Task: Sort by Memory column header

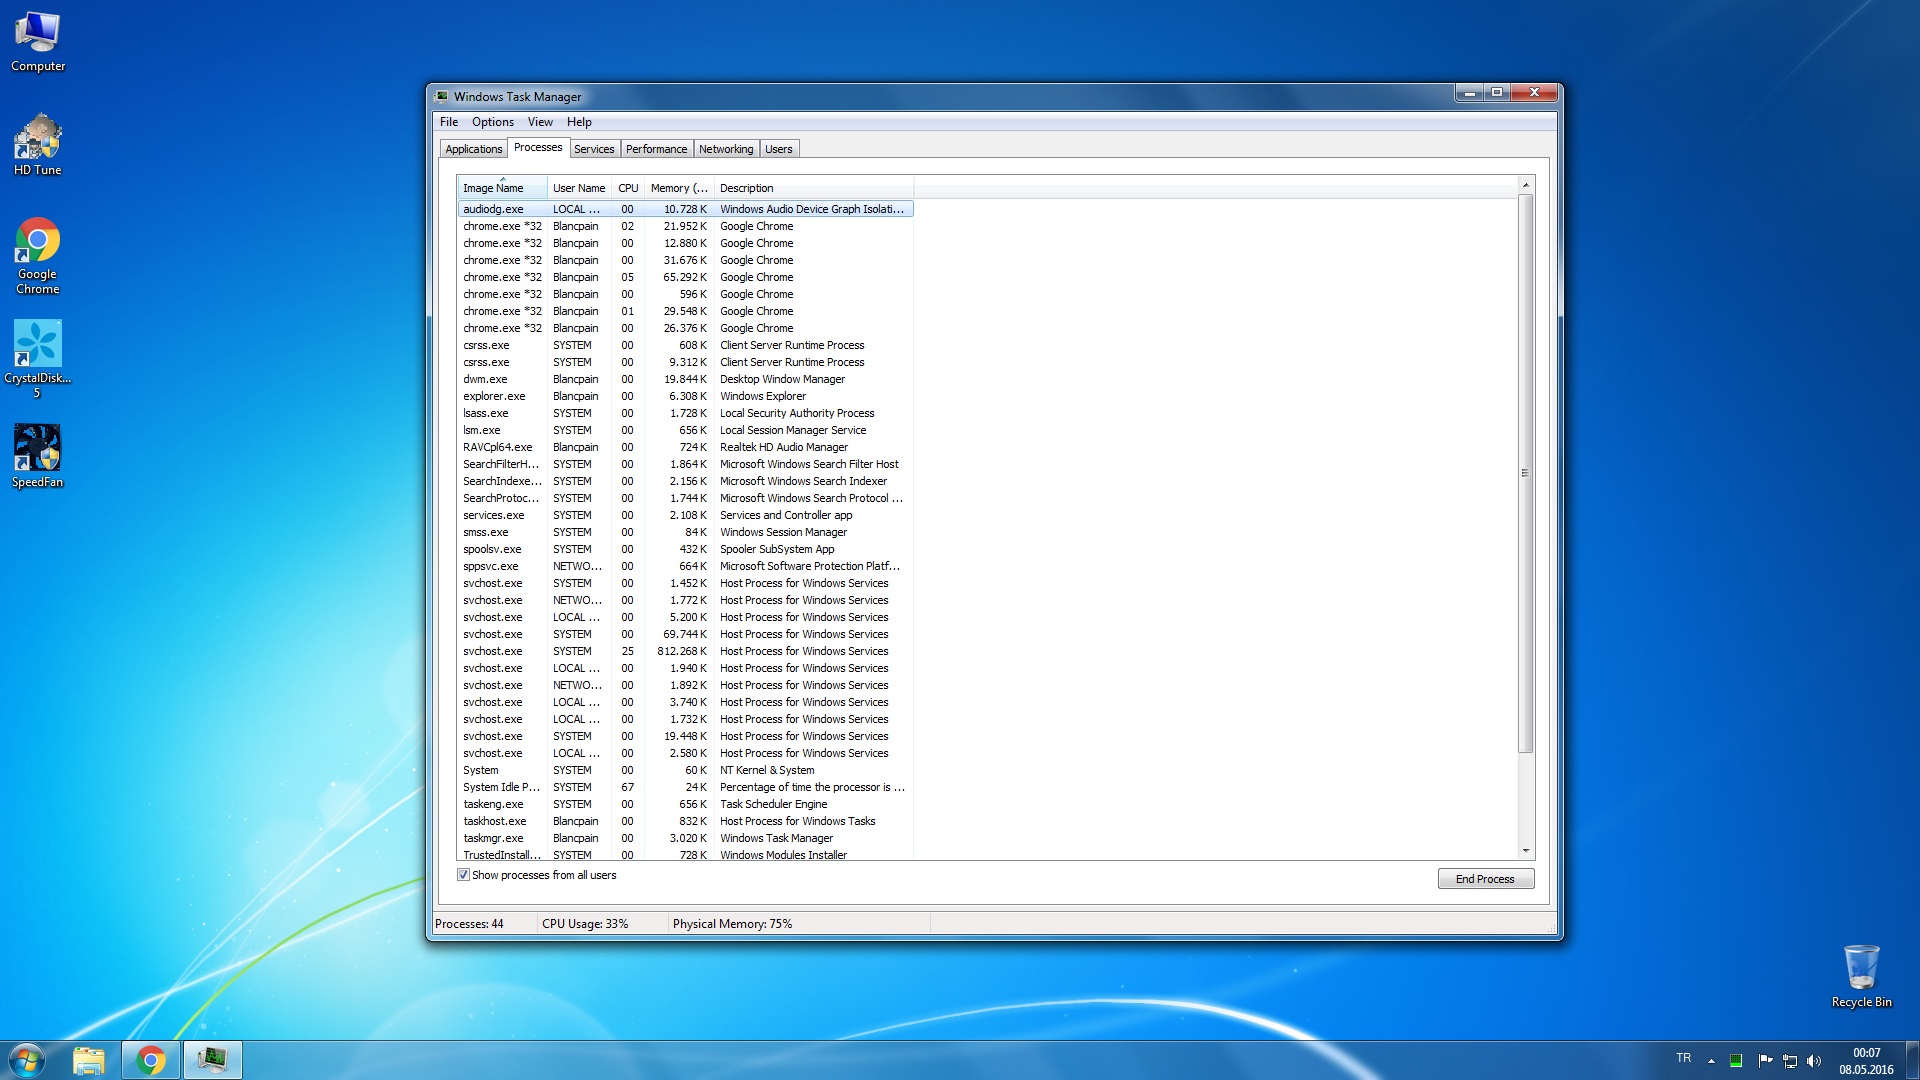Action: [679, 188]
